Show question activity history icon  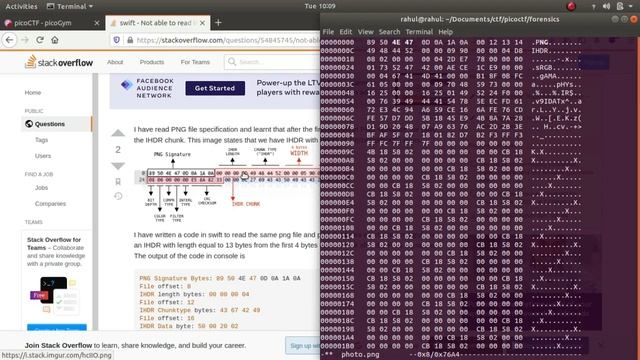(118, 196)
